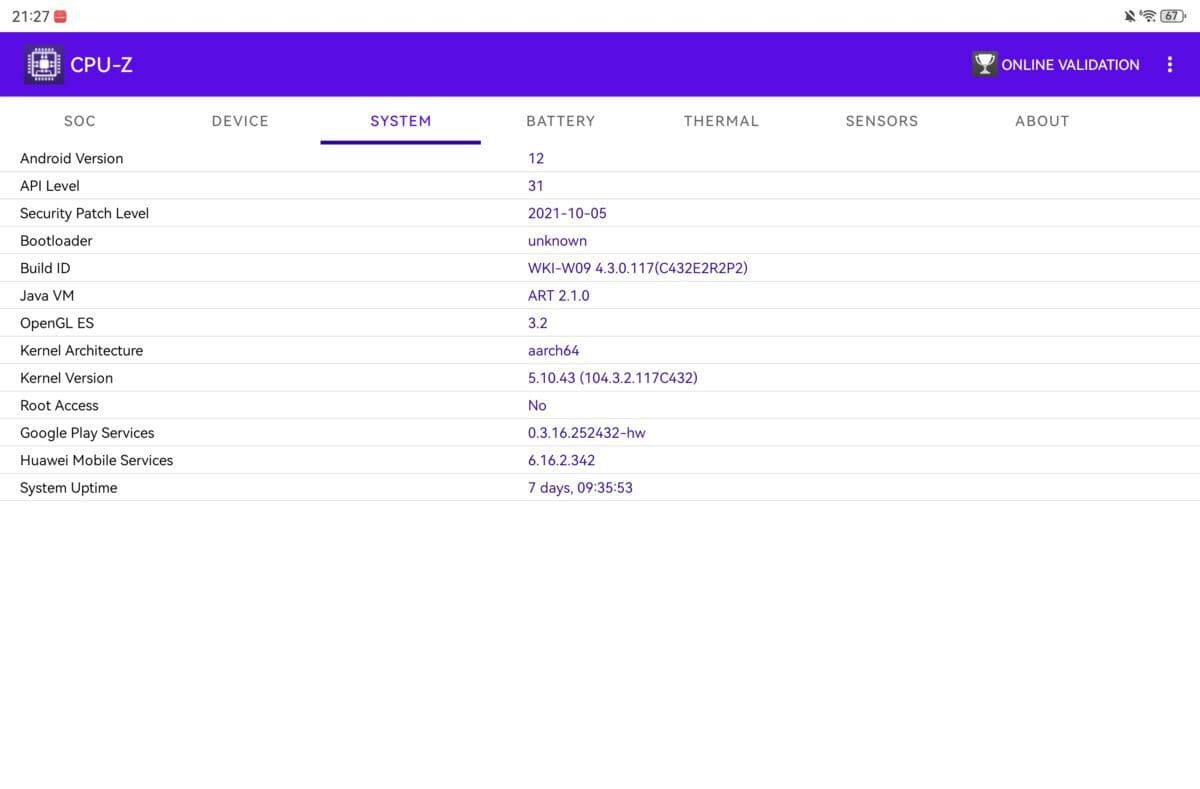Click Android version value 12
The image size is (1200, 789).
point(536,158)
